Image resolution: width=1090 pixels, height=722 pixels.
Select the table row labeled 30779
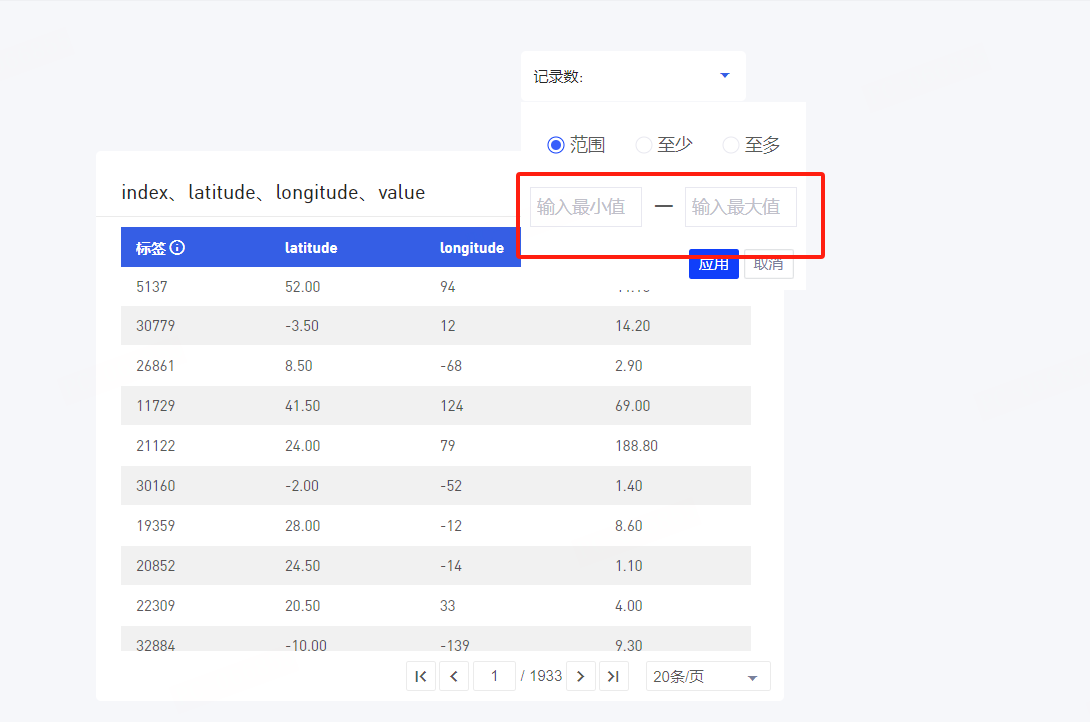(x=436, y=326)
